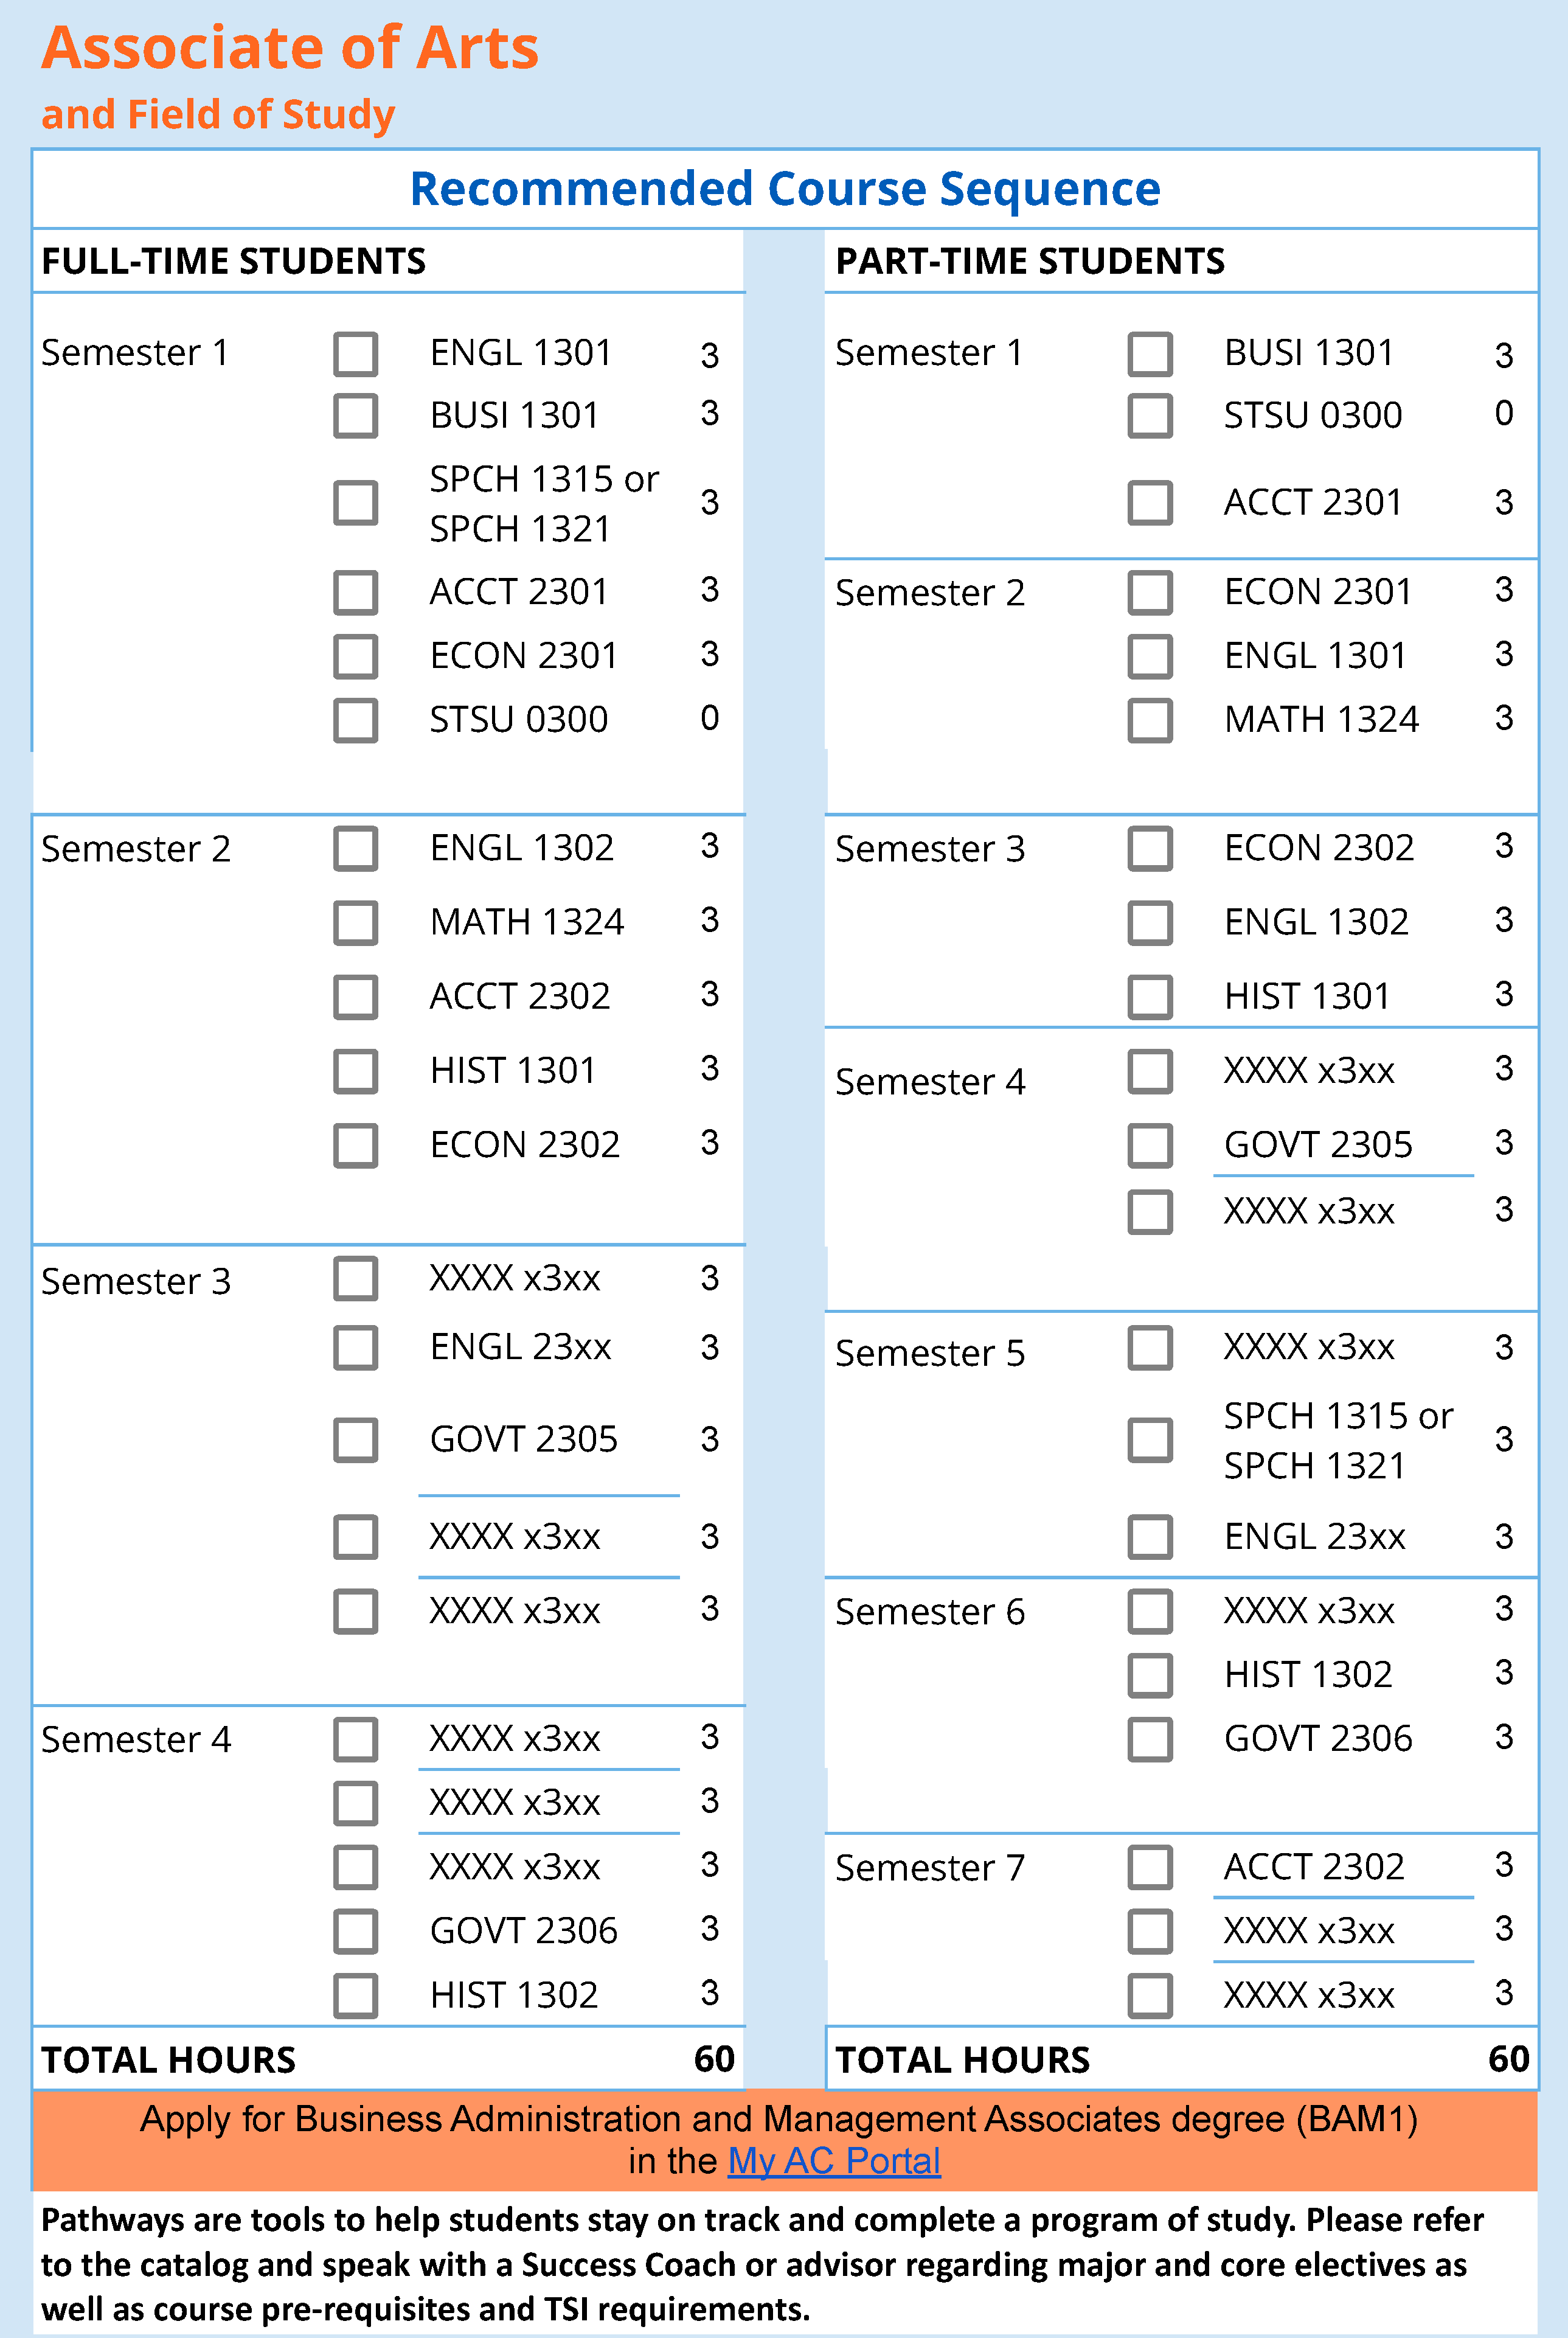Mark MATH 1324 in full-time Semester 2
This screenshot has width=1568, height=2338.
click(355, 922)
